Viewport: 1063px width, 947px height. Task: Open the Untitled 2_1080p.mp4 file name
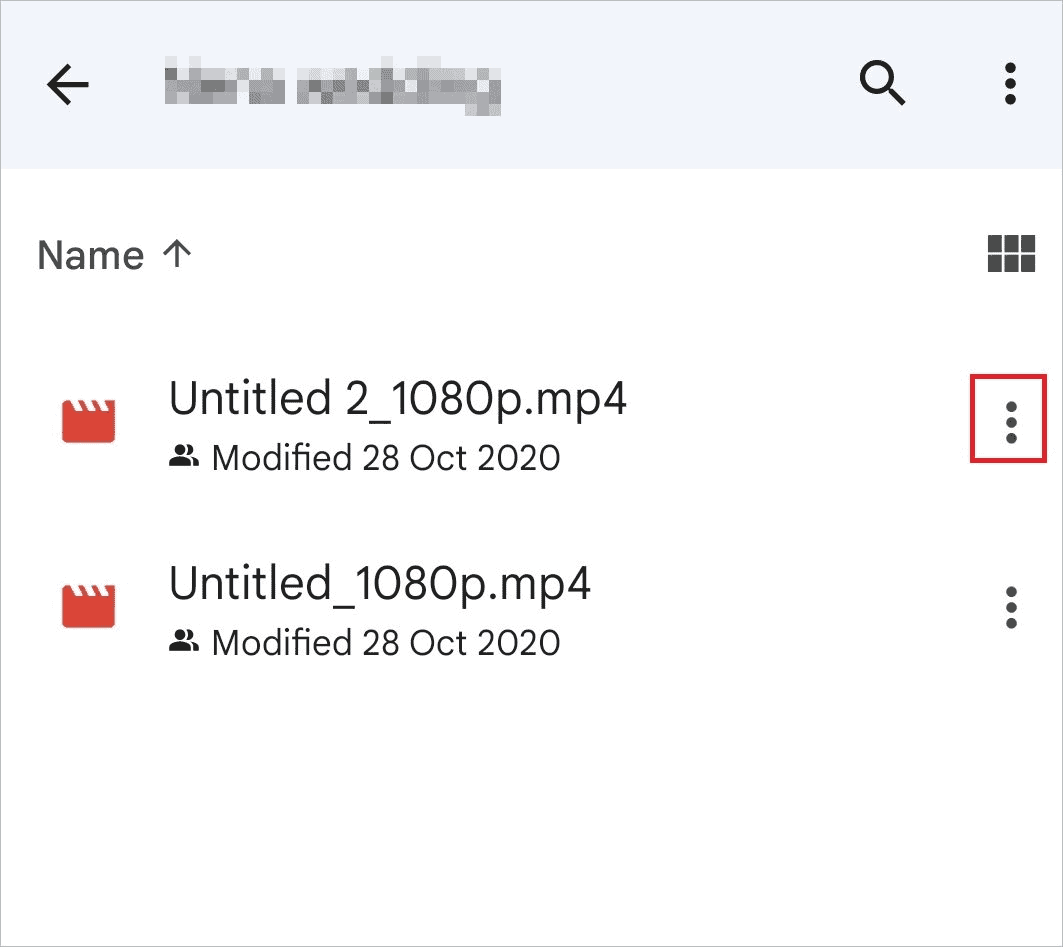[x=397, y=400]
